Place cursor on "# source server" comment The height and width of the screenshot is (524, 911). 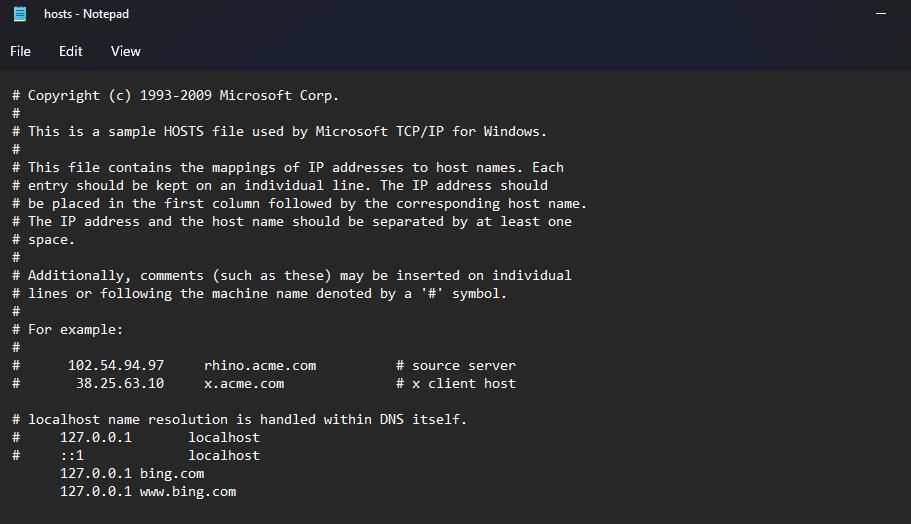click(456, 366)
